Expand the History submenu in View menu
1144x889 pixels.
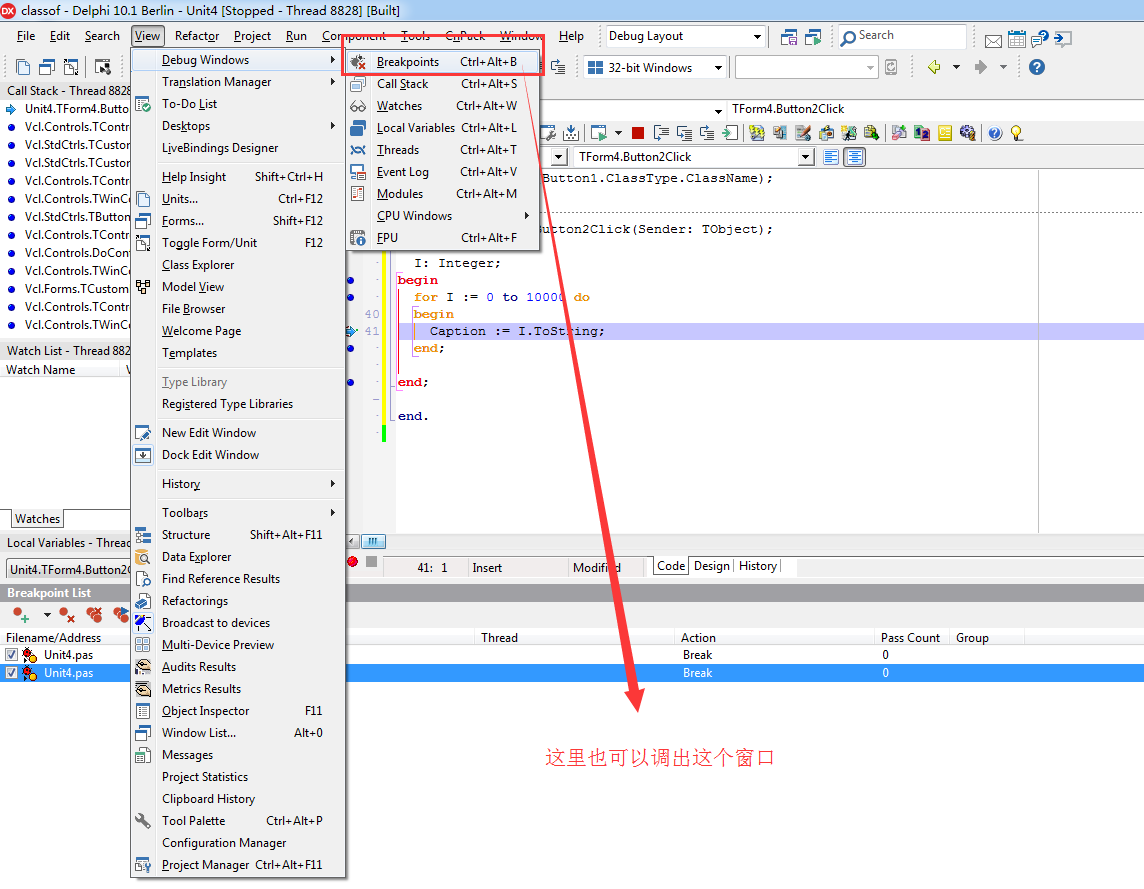click(x=237, y=484)
